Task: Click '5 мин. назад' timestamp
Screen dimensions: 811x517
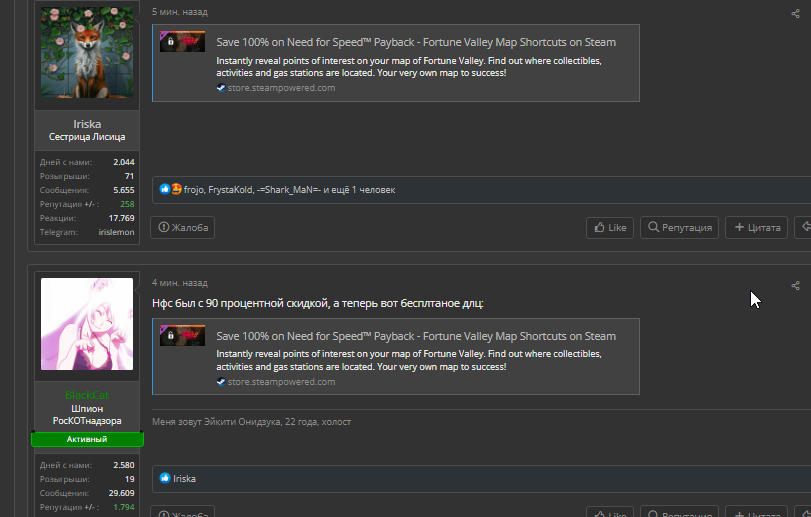Action: [x=179, y=12]
